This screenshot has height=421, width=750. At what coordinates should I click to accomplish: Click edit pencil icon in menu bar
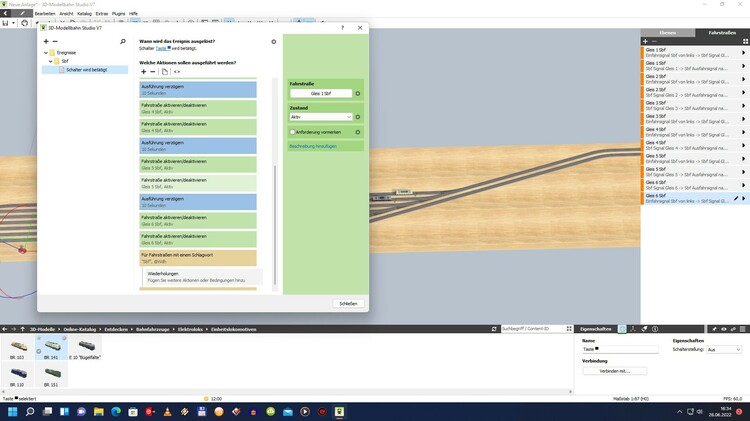pos(22,13)
